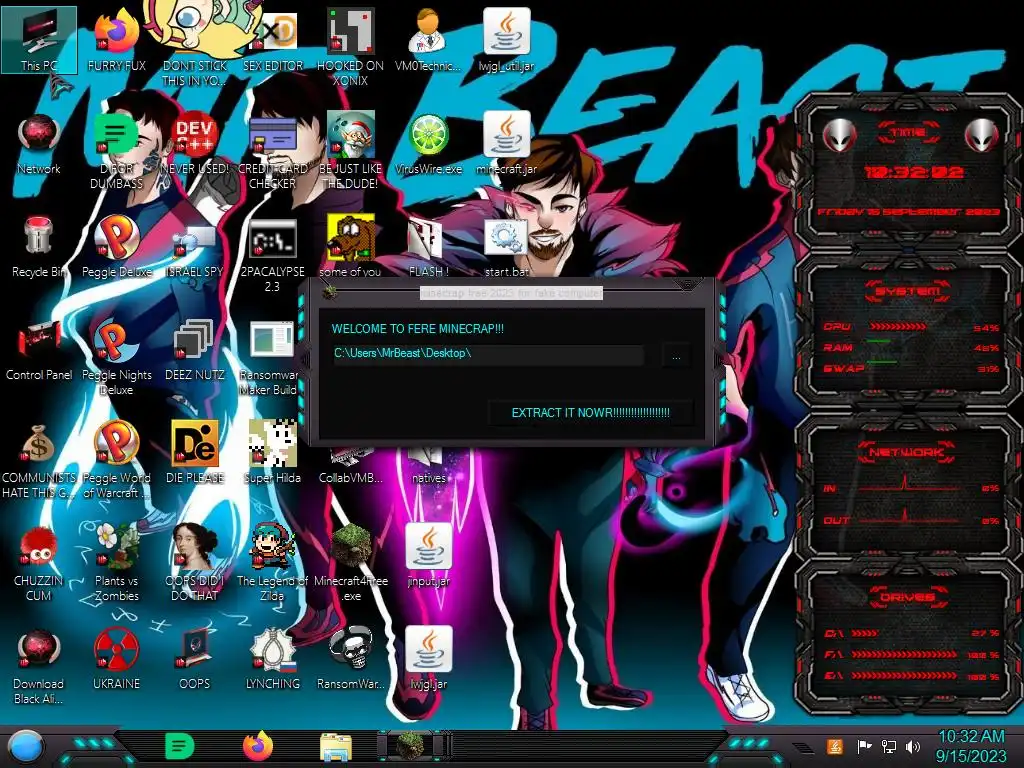Click Action Center flag tray icon

click(864, 746)
